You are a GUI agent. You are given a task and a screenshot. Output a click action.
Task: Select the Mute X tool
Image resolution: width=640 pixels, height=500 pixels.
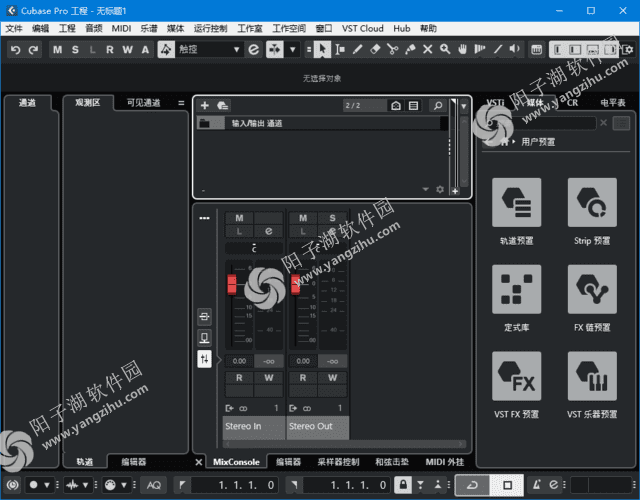(427, 49)
